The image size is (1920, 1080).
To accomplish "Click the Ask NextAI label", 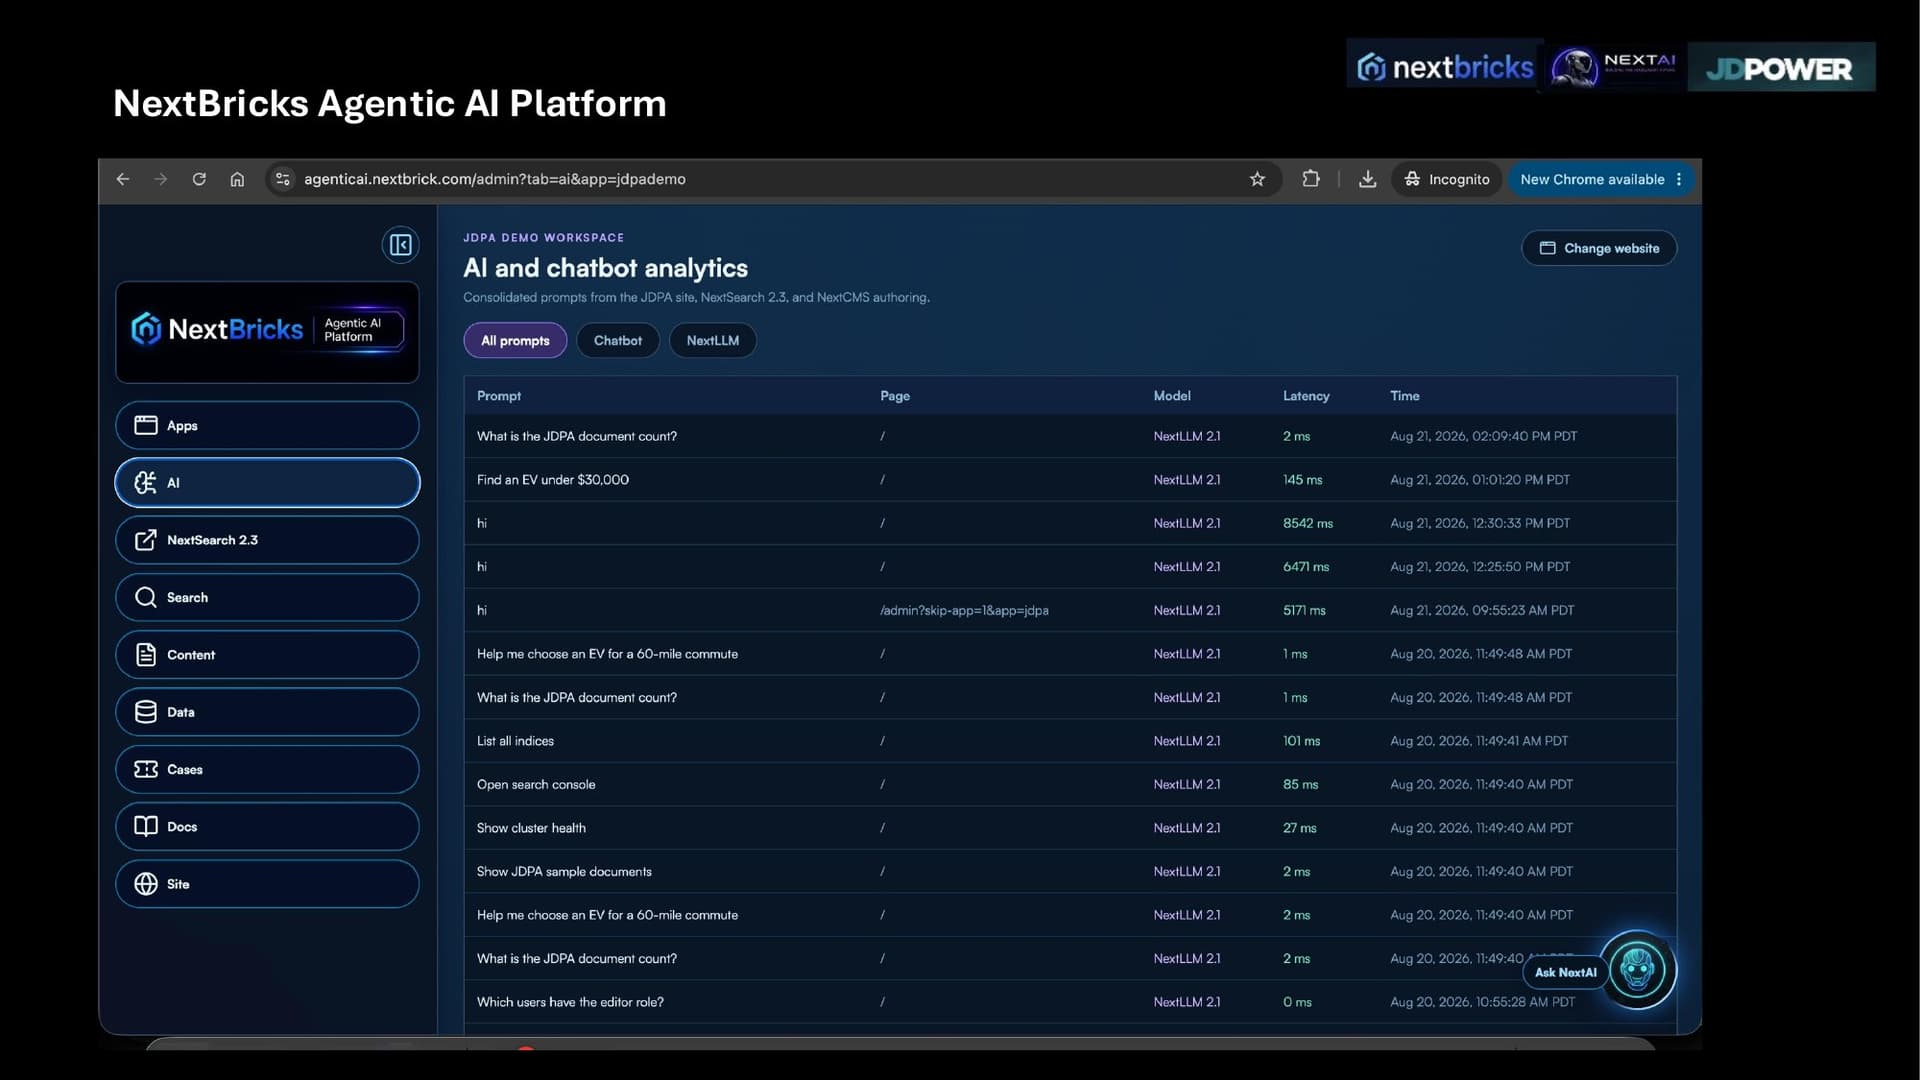I will coord(1565,972).
